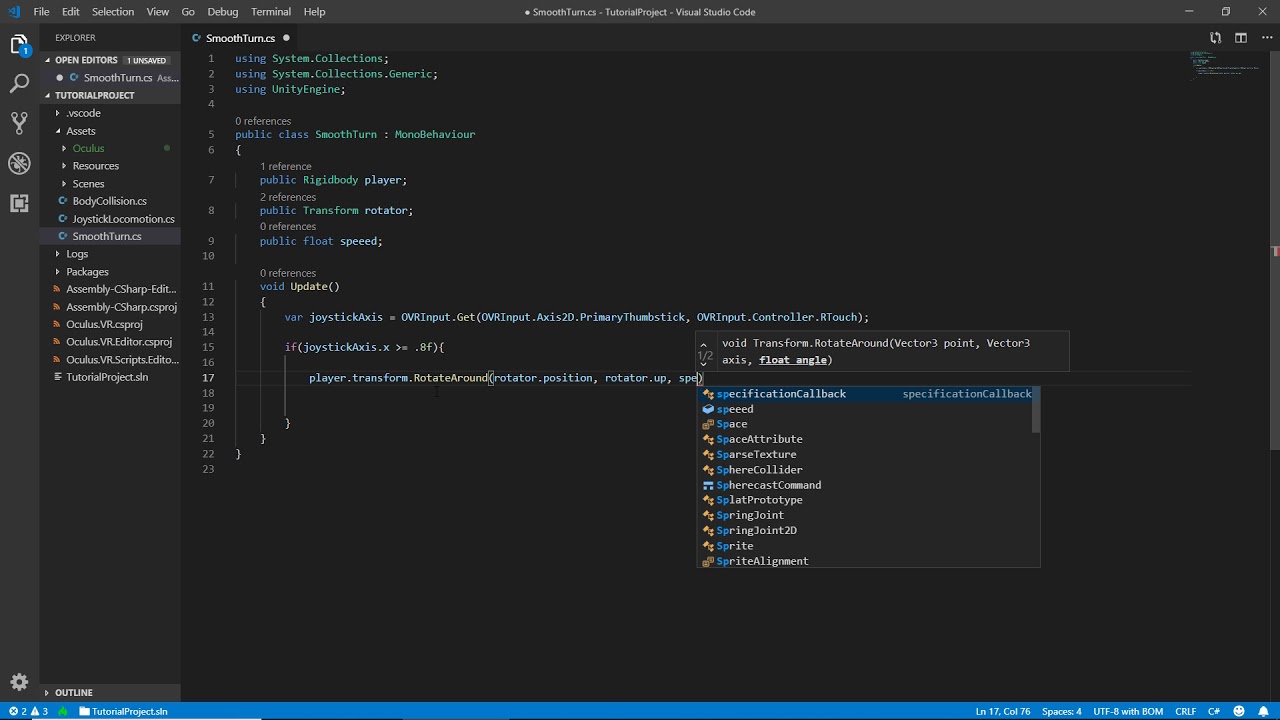Viewport: 1280px width, 720px height.
Task: Open the Debug view in the activity bar
Action: 19,163
